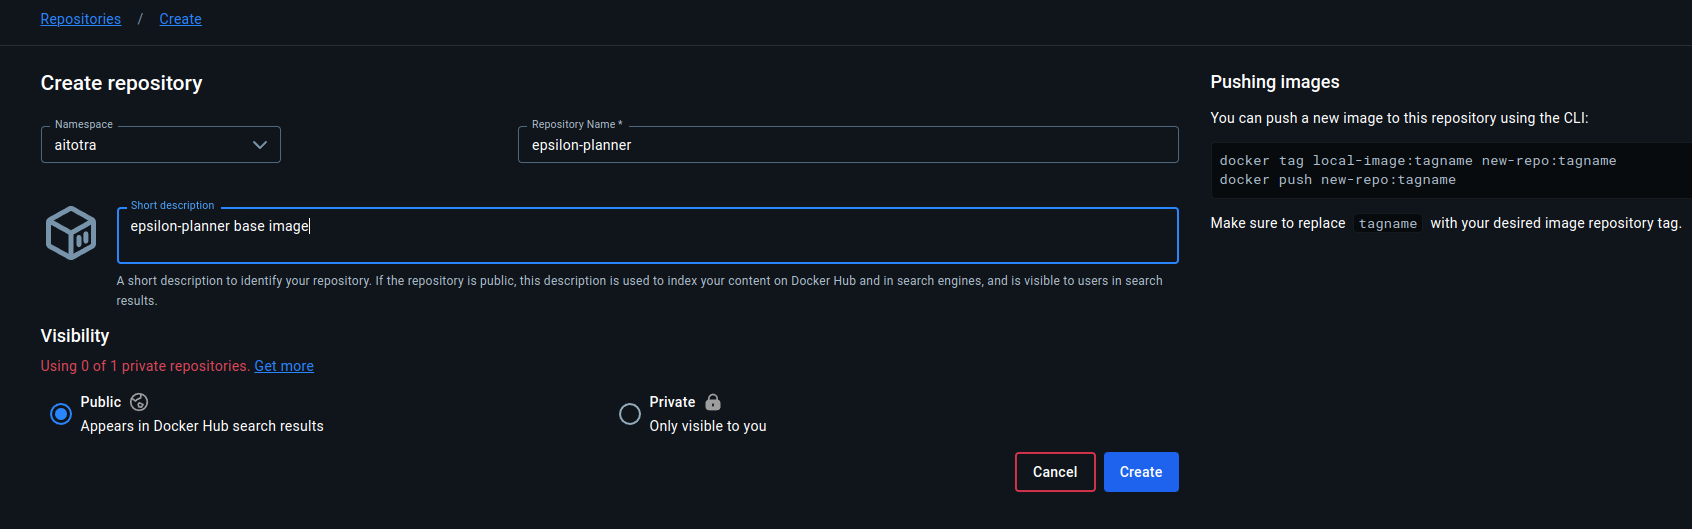Select the Public visibility radio button
1692x529 pixels.
click(x=61, y=414)
